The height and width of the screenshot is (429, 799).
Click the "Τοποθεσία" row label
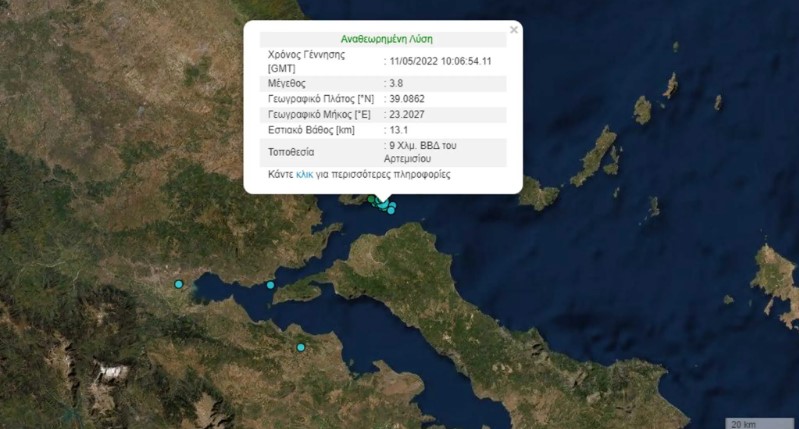pos(291,152)
